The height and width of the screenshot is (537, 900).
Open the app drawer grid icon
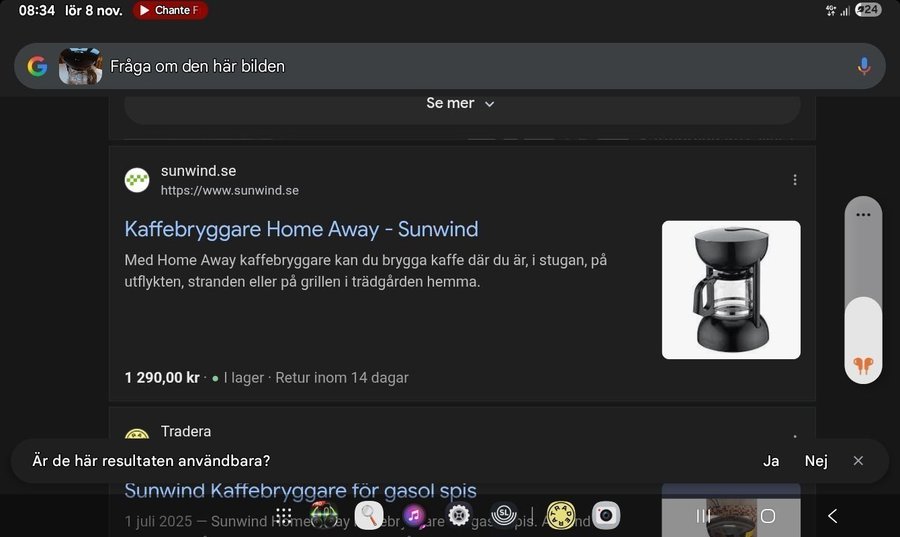pyautogui.click(x=284, y=516)
